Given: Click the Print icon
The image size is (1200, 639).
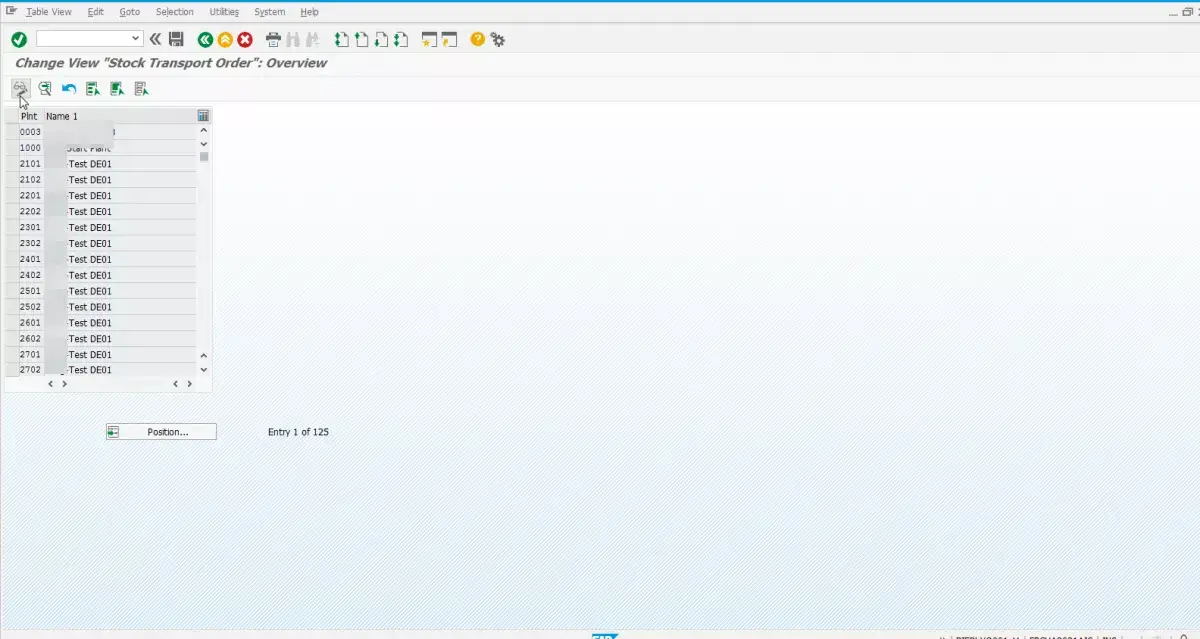Looking at the screenshot, I should [274, 39].
